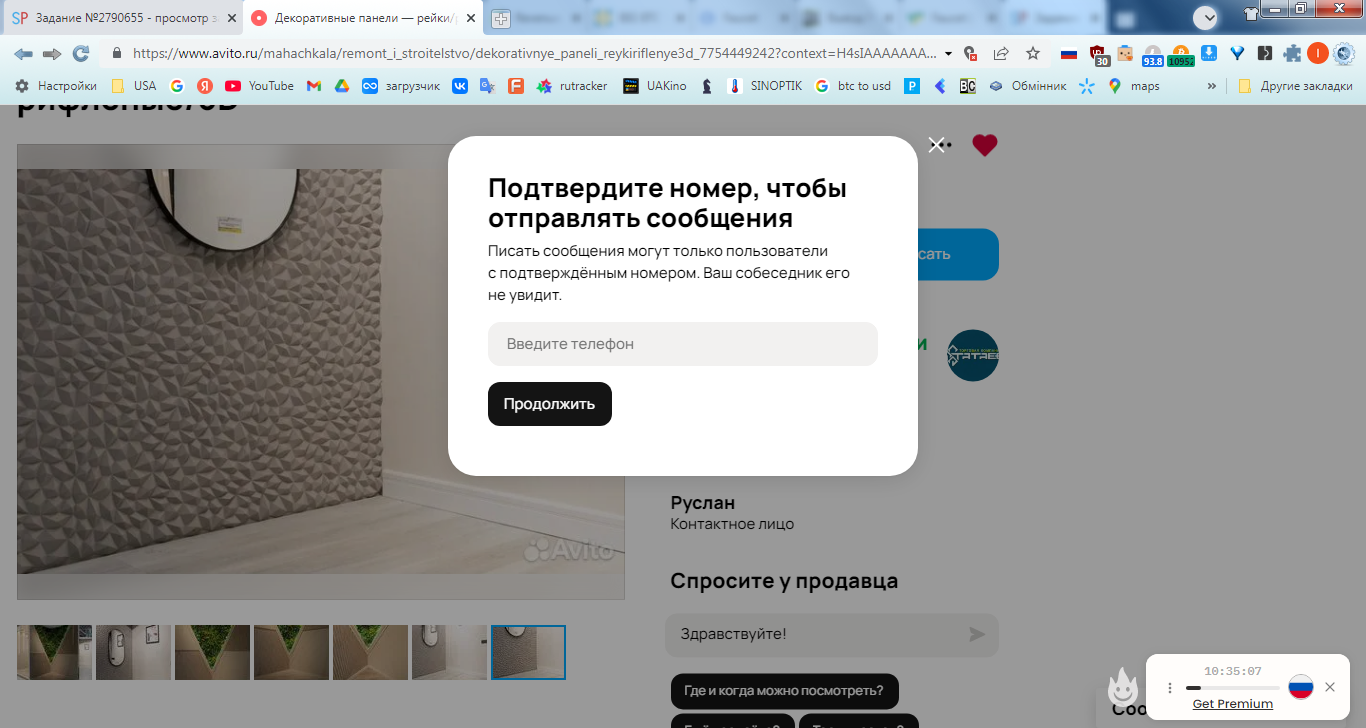
Task: Open the 'maps' bookmark
Action: click(x=1134, y=86)
